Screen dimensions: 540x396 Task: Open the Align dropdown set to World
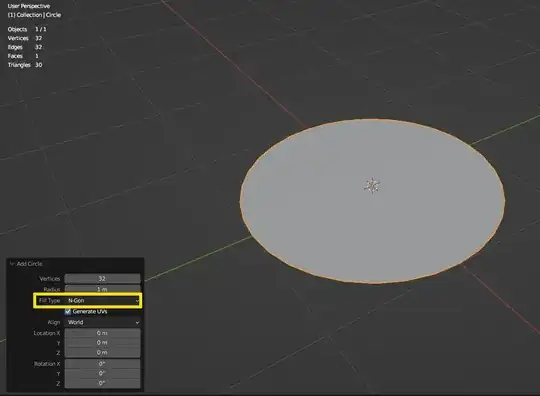pyautogui.click(x=102, y=322)
